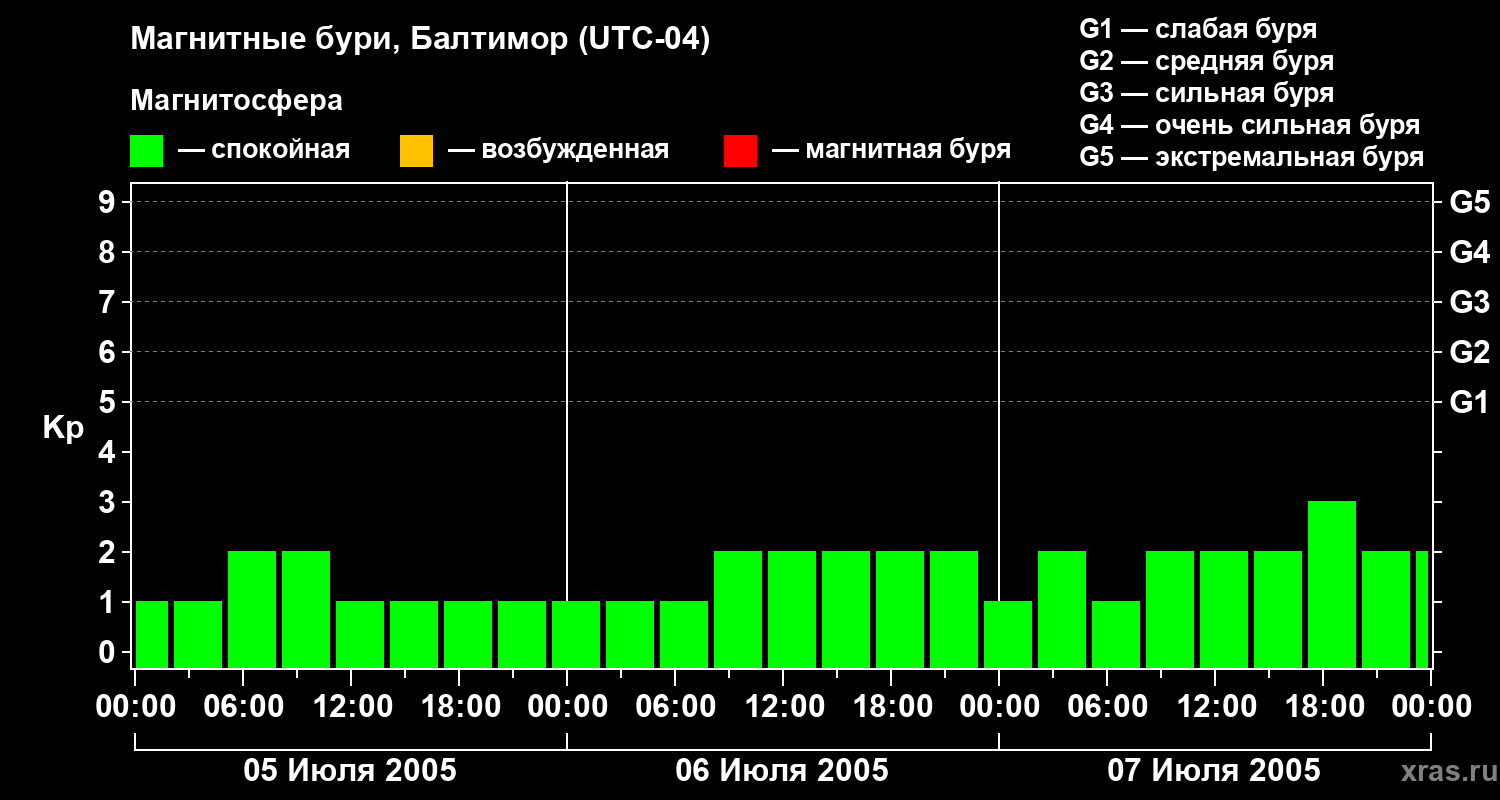Click the 'G1 — слабая буря' description

(x=1198, y=29)
